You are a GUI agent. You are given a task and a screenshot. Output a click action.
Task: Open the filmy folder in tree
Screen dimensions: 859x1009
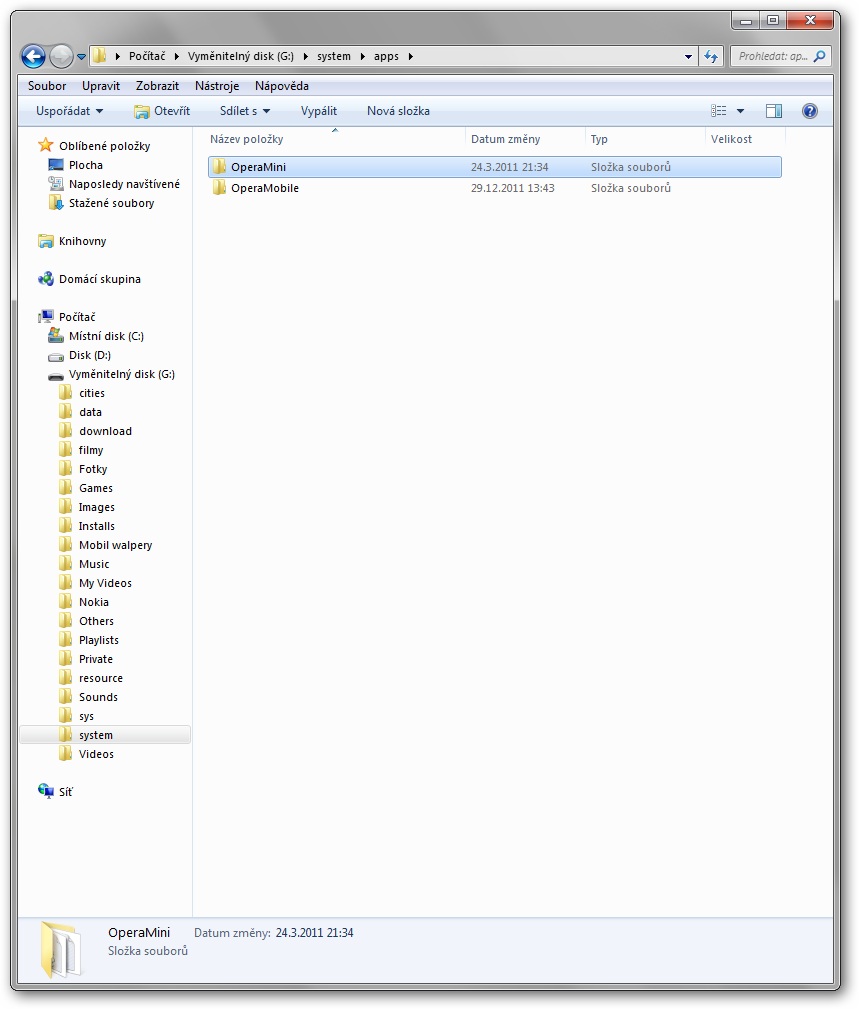(91, 450)
